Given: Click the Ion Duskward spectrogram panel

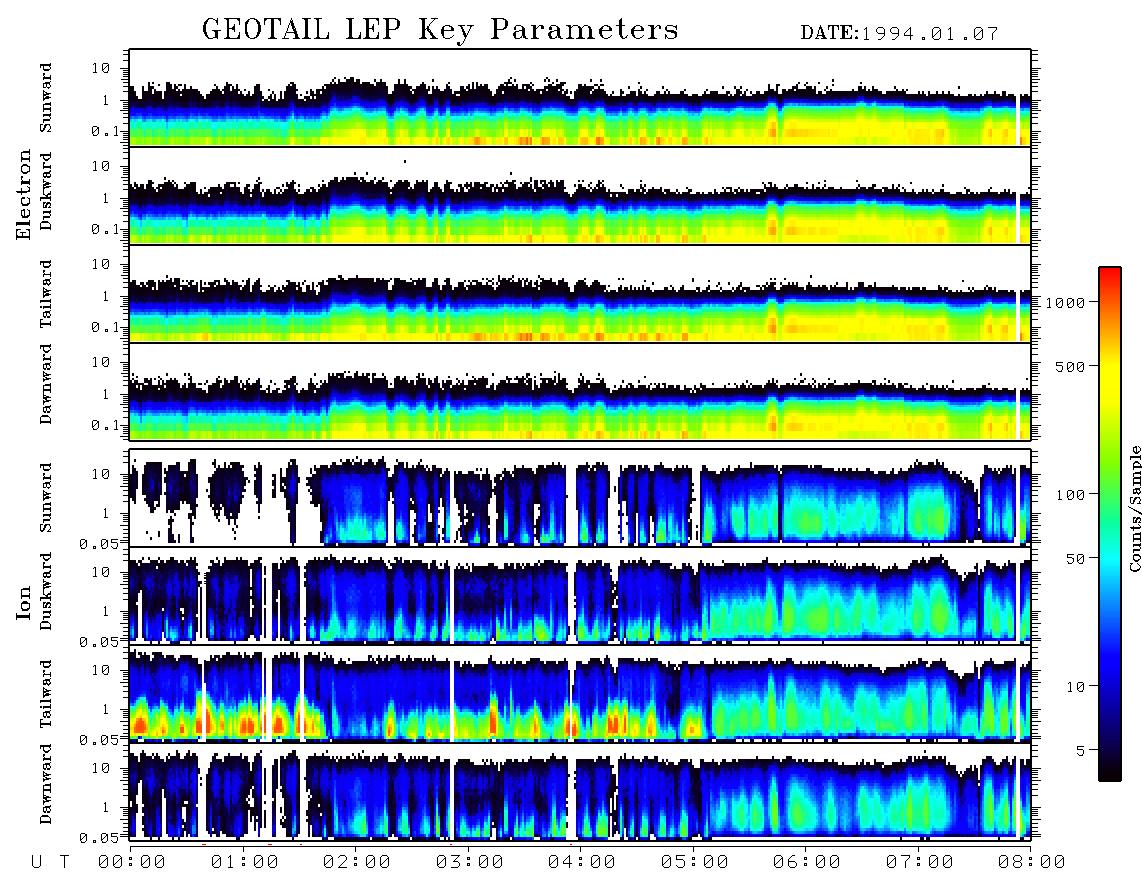Looking at the screenshot, I should point(580,595).
